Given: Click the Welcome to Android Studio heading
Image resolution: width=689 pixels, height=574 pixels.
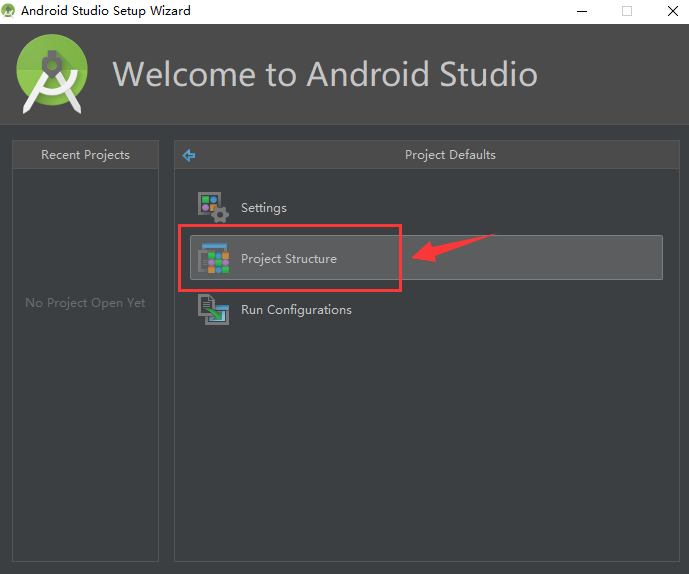Looking at the screenshot, I should point(325,74).
